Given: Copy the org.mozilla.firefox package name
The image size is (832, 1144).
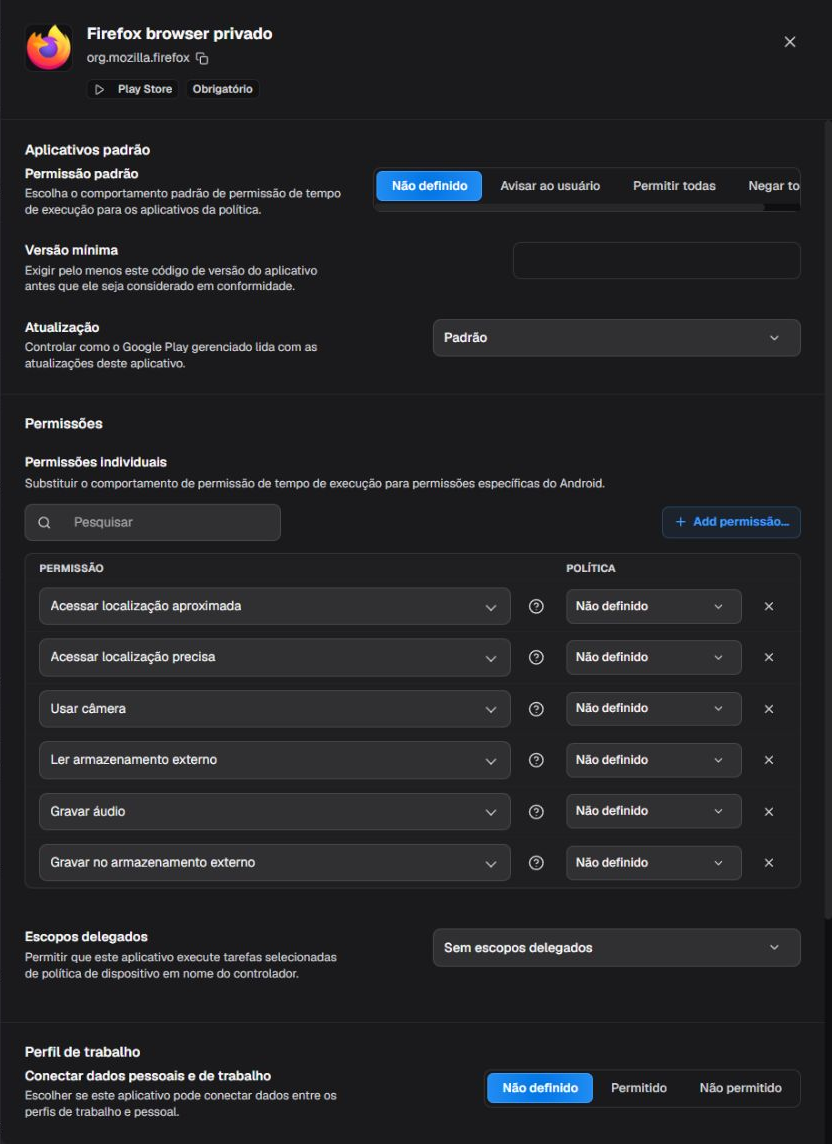Looking at the screenshot, I should (202, 58).
